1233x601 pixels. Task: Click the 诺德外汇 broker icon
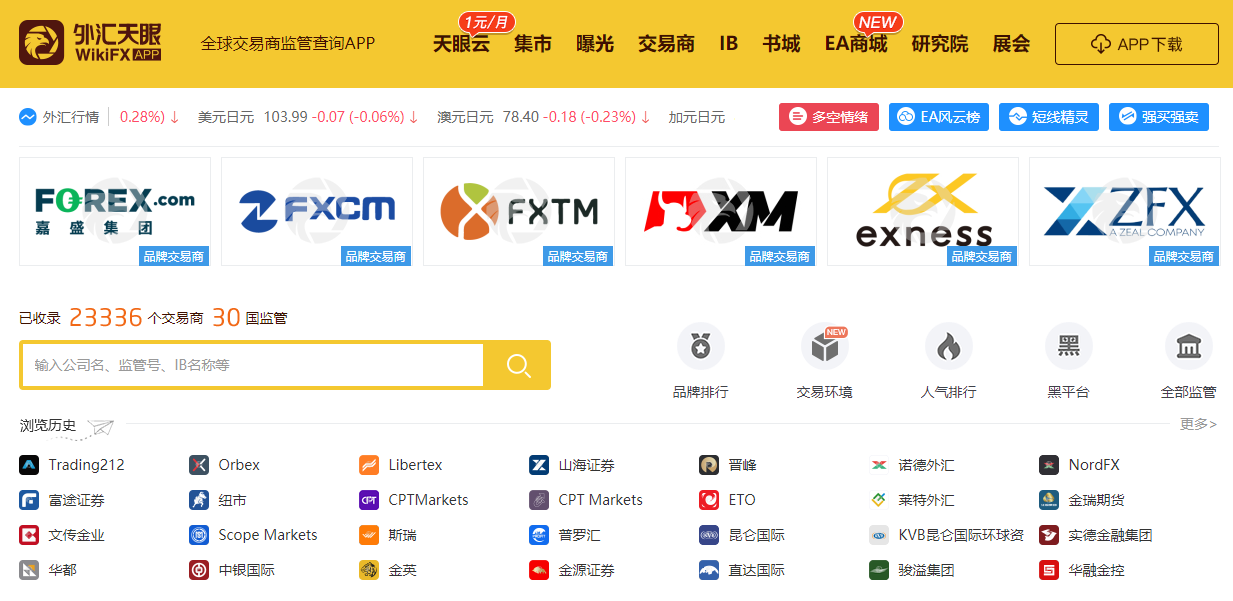tap(879, 465)
